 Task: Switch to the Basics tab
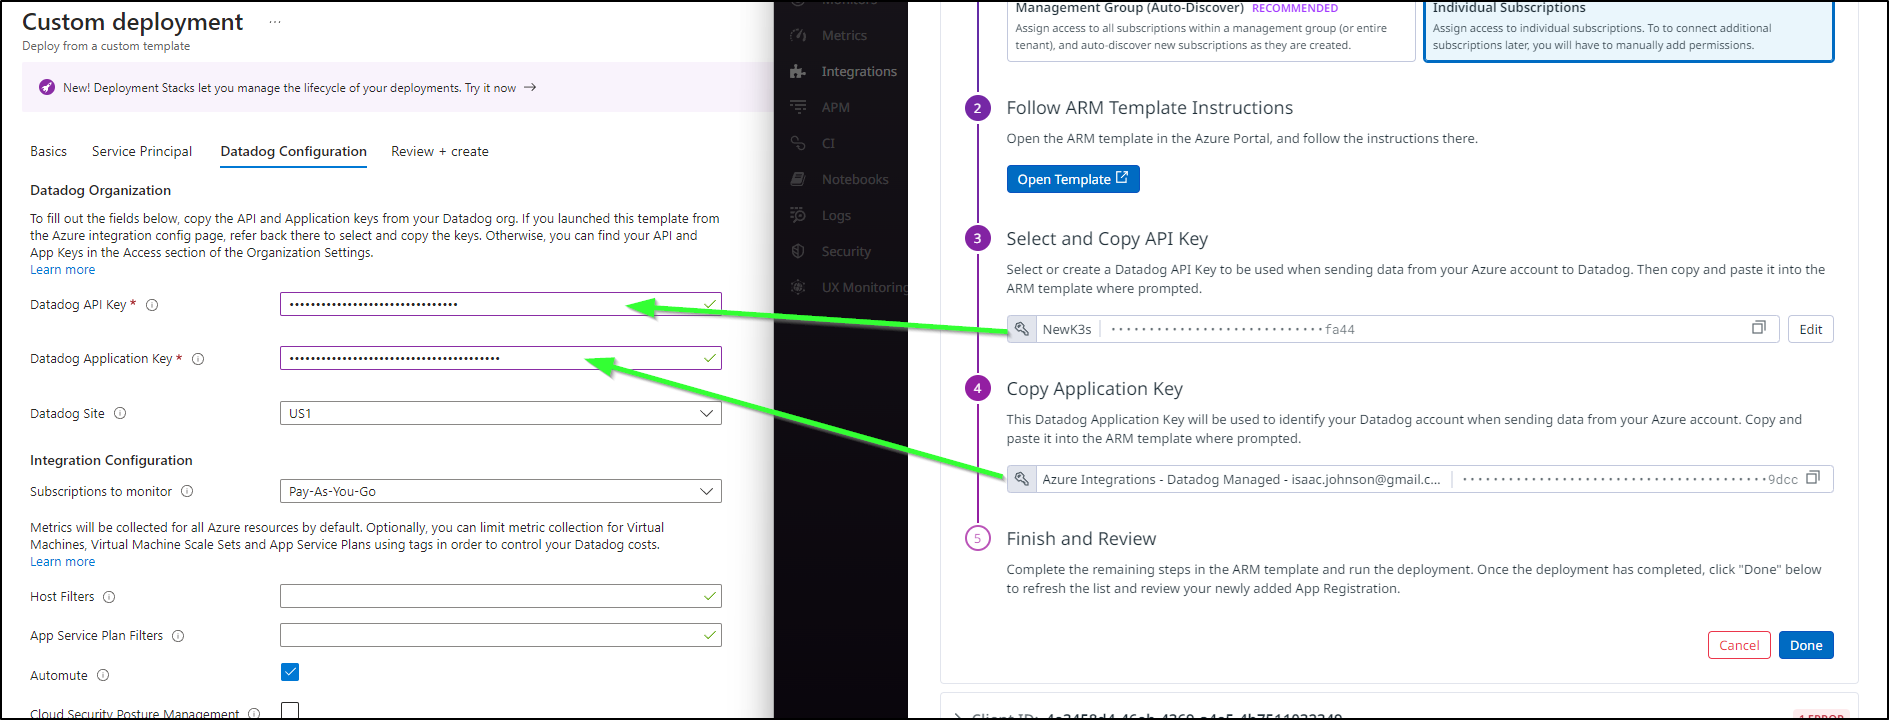pyautogui.click(x=49, y=151)
